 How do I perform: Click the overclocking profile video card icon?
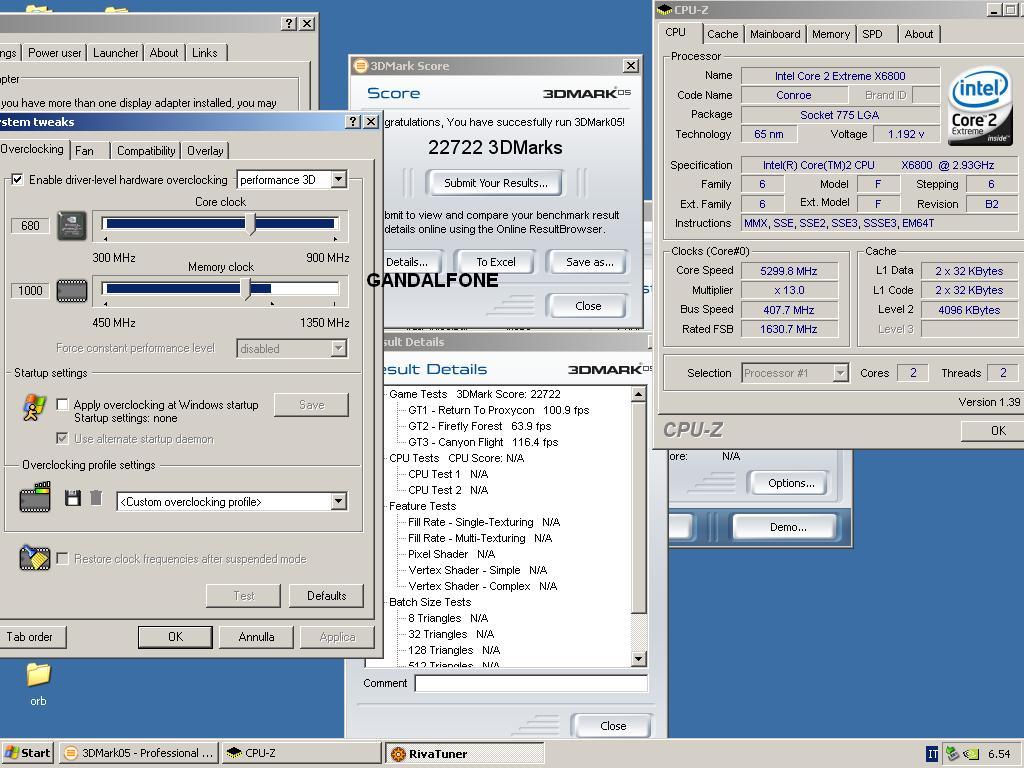point(35,498)
